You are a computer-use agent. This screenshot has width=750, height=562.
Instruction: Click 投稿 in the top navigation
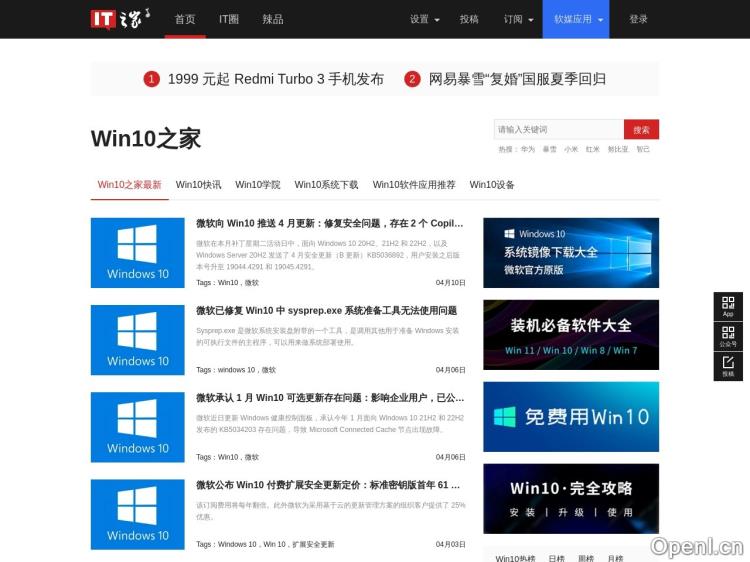[469, 19]
